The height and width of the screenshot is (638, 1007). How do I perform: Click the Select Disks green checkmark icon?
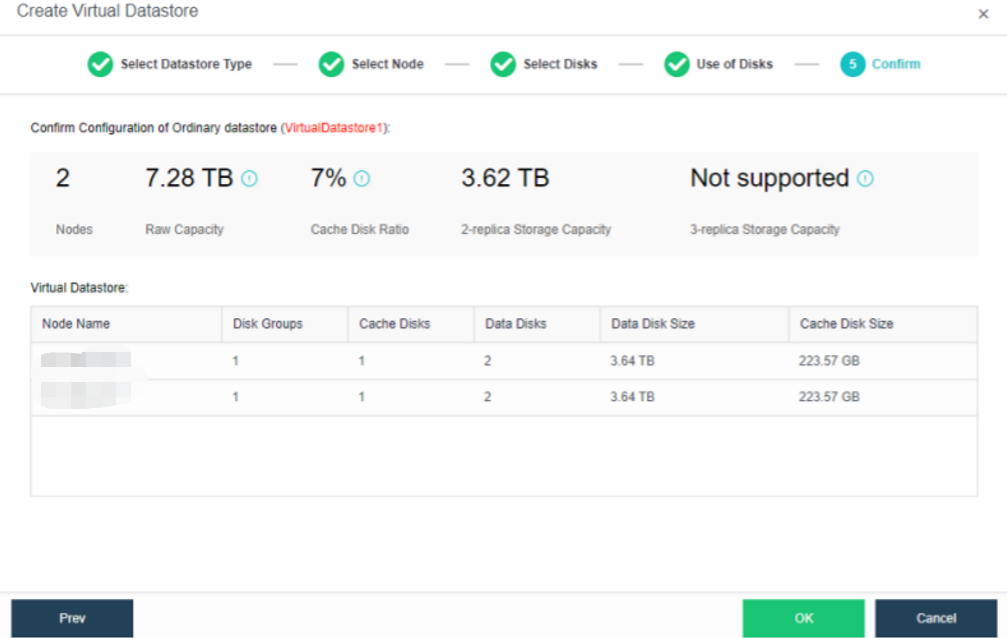pos(503,64)
